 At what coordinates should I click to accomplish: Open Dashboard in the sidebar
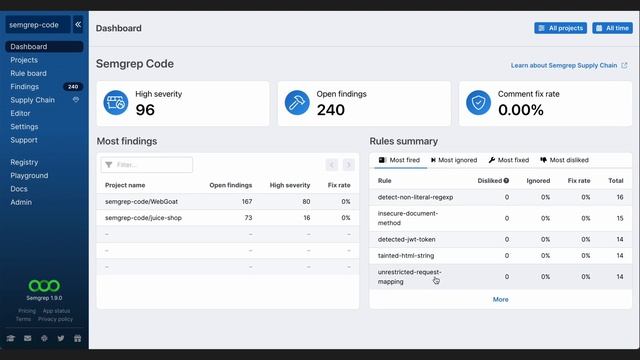pos(44,47)
